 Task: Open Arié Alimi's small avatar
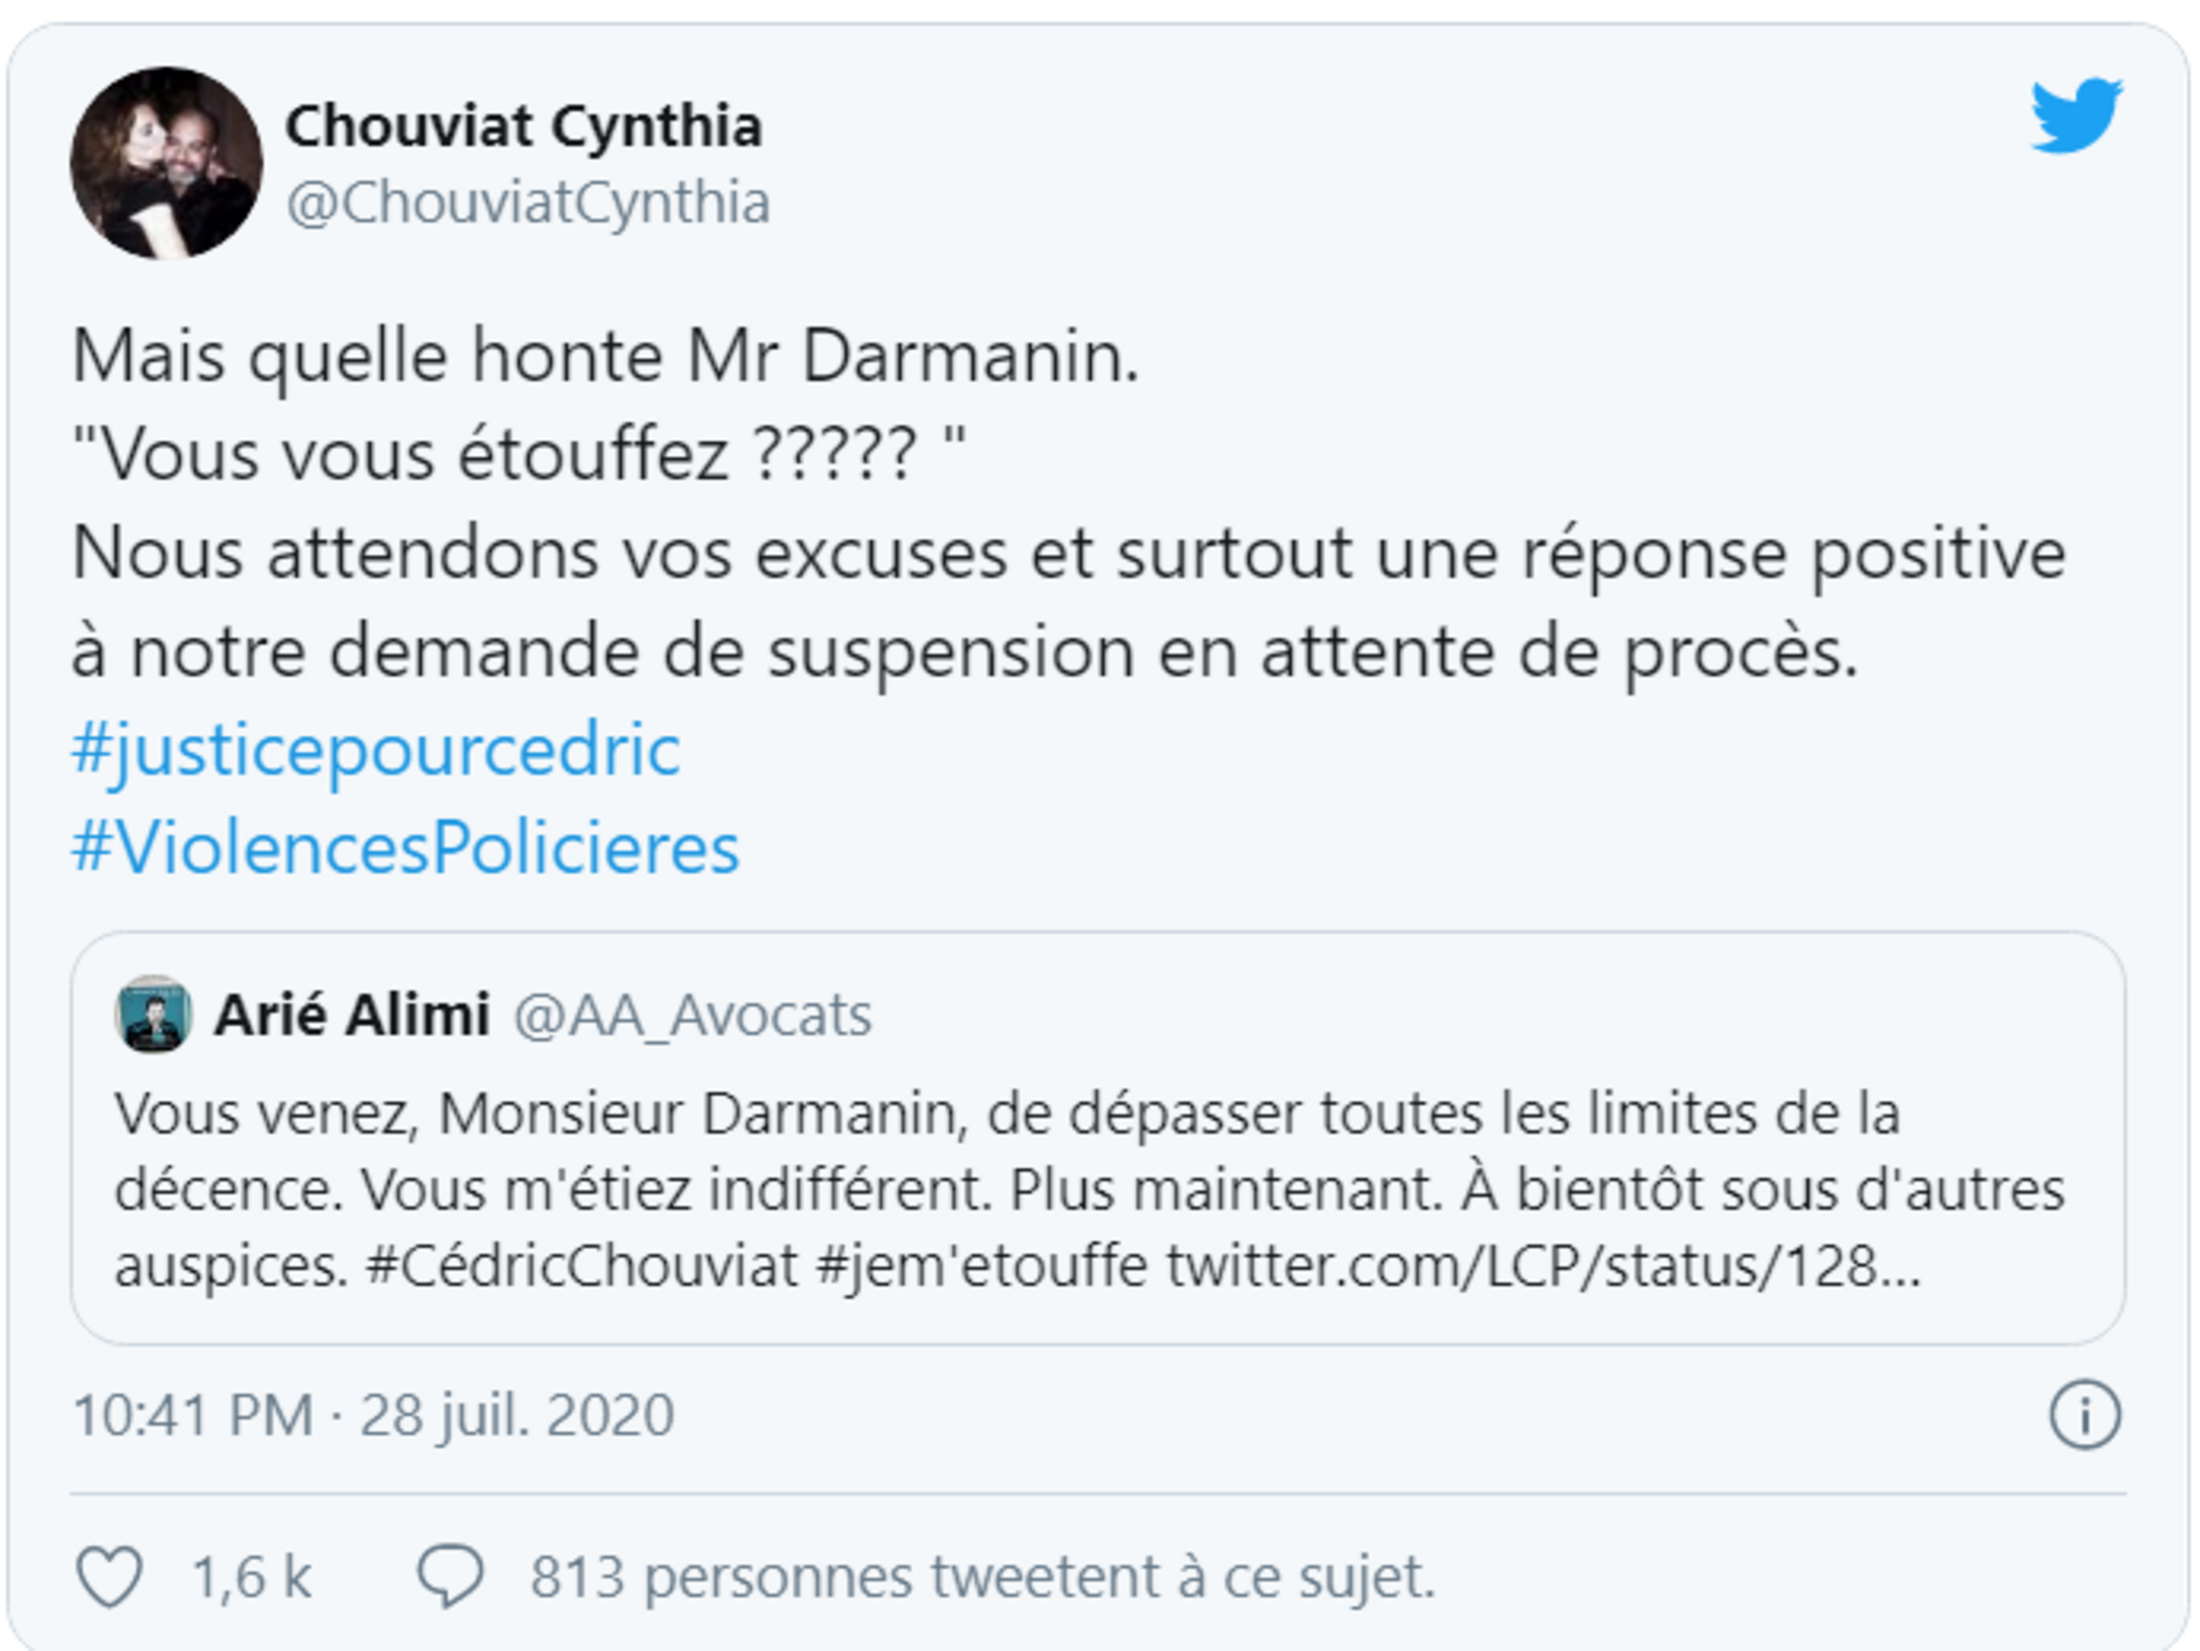(153, 1014)
